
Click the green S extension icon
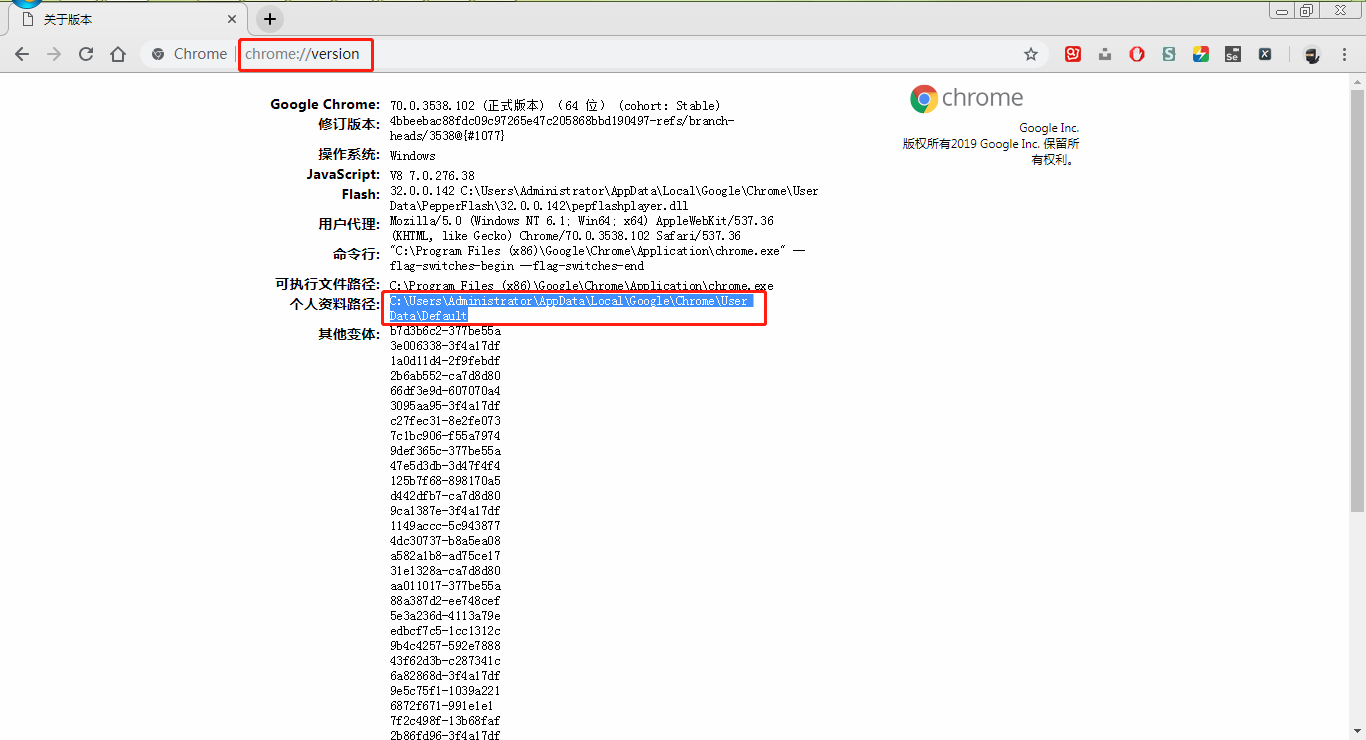[1169, 54]
